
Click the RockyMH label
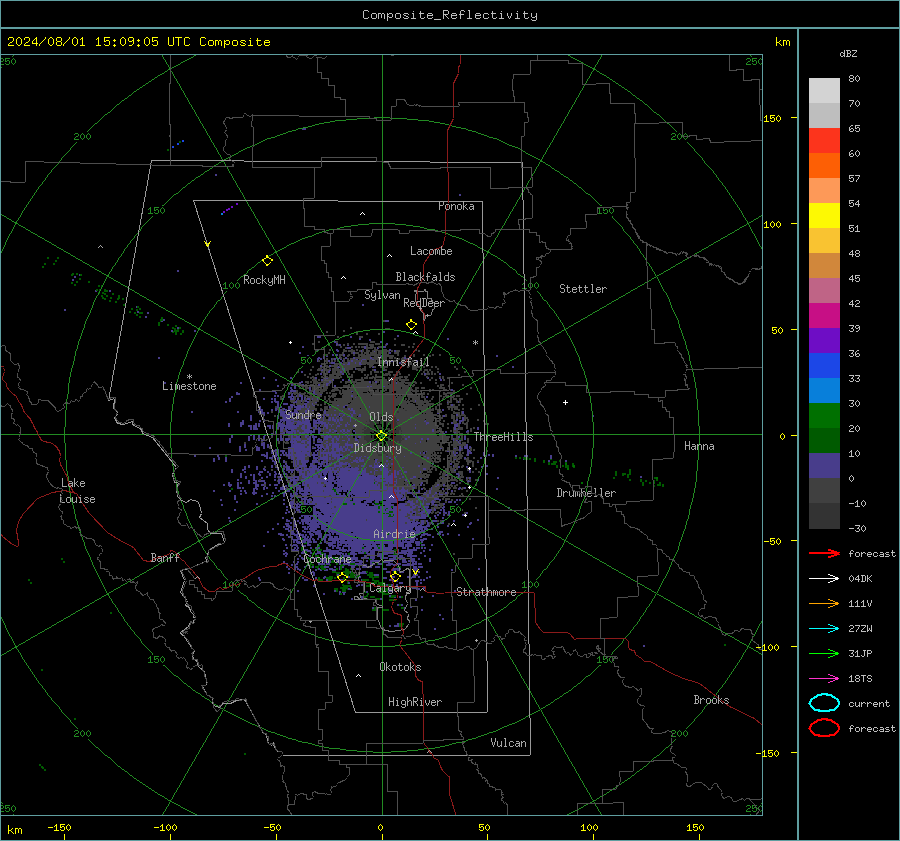click(x=264, y=280)
